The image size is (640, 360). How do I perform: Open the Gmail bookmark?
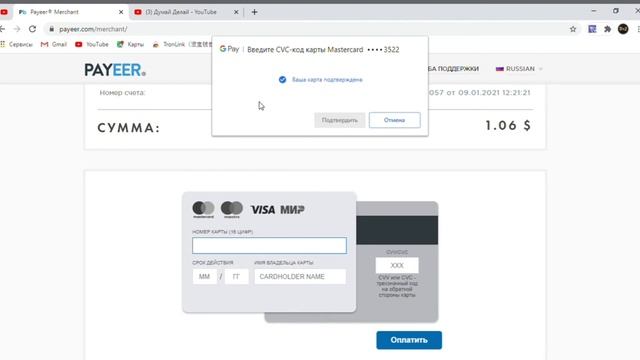(x=54, y=44)
